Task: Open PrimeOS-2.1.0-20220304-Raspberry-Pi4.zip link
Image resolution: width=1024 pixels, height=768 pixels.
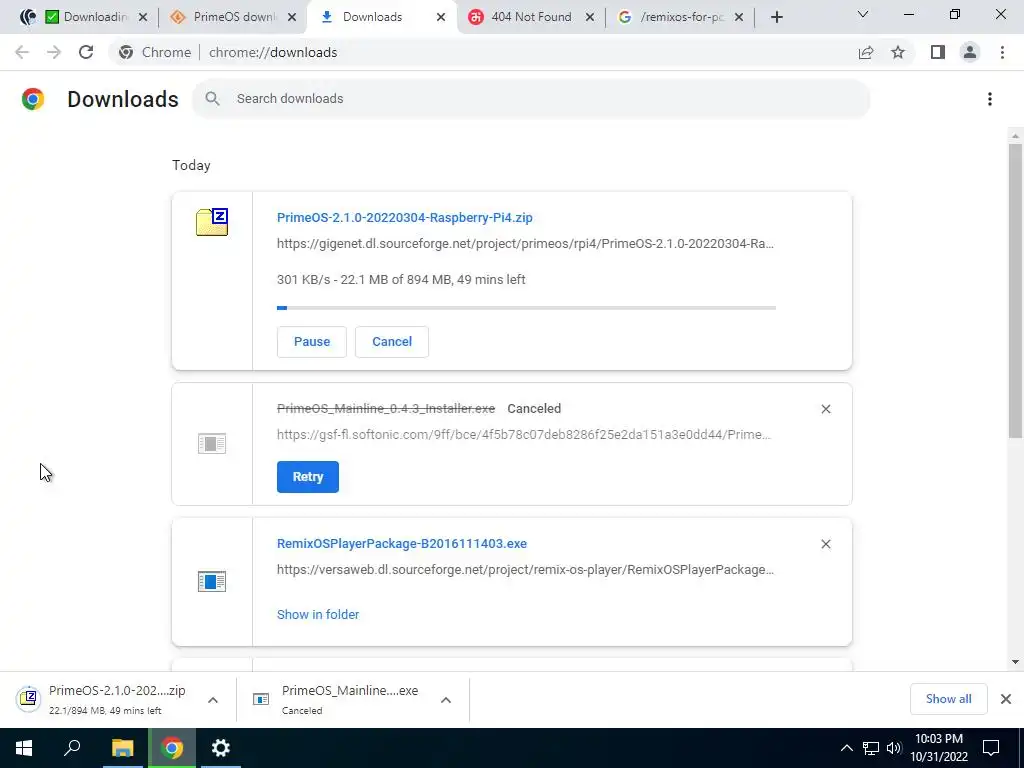Action: click(405, 217)
